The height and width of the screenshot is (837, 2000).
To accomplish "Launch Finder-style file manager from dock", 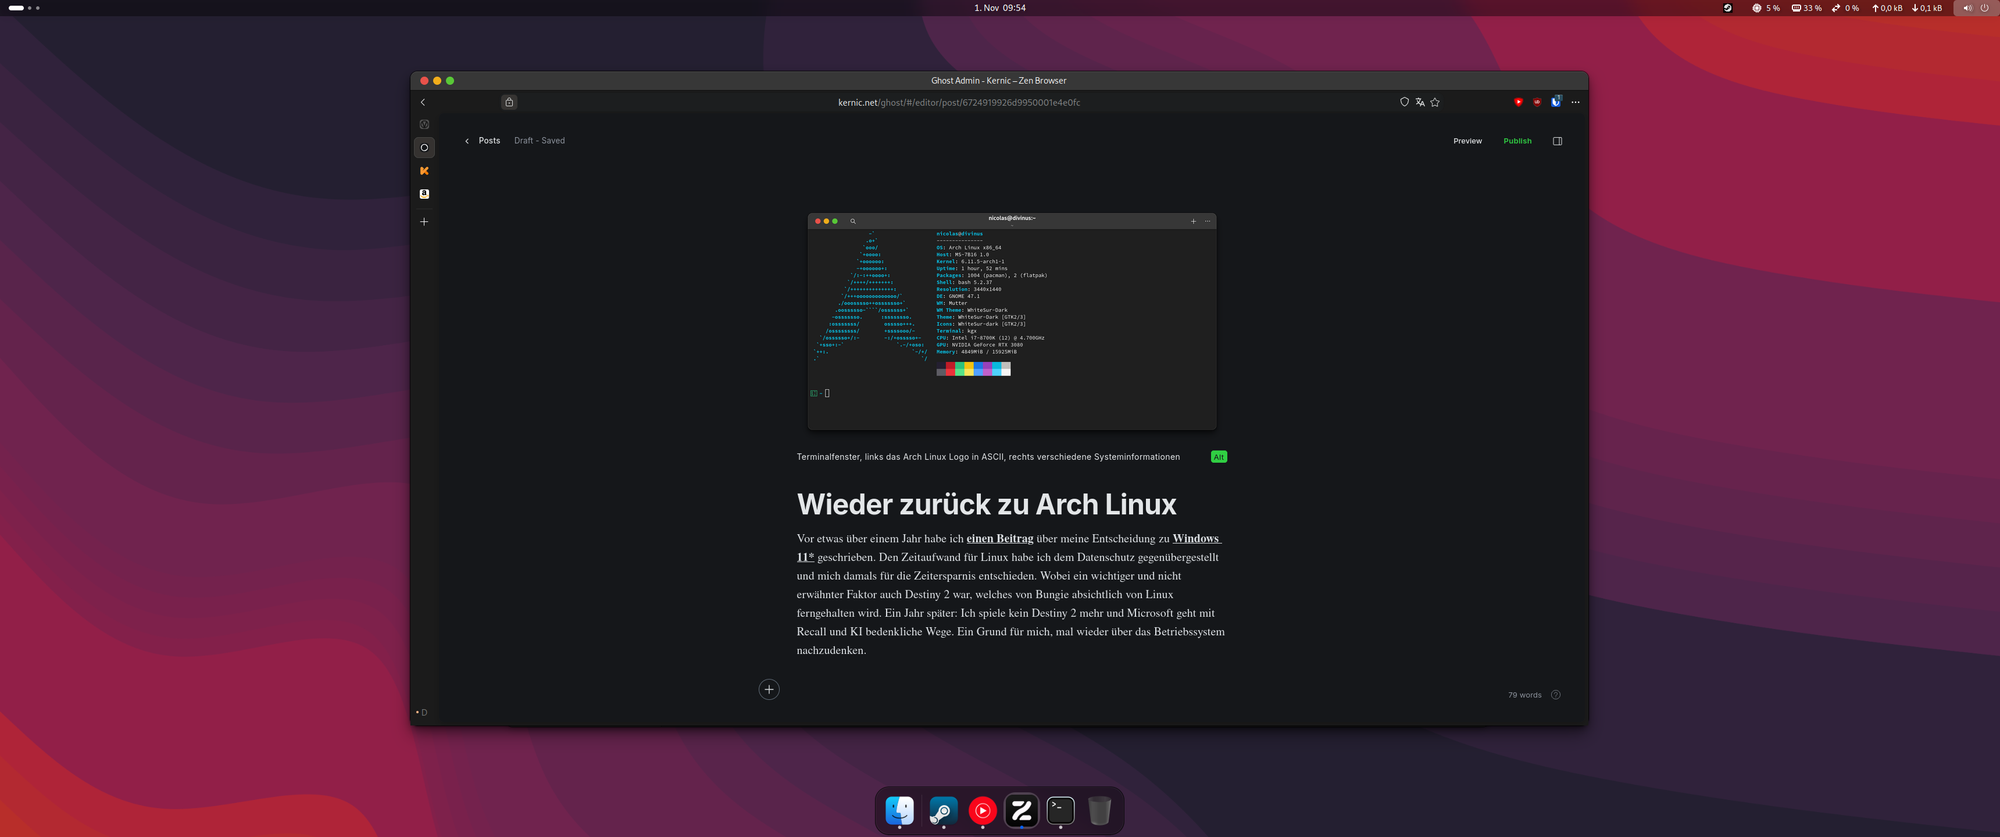I will point(900,810).
